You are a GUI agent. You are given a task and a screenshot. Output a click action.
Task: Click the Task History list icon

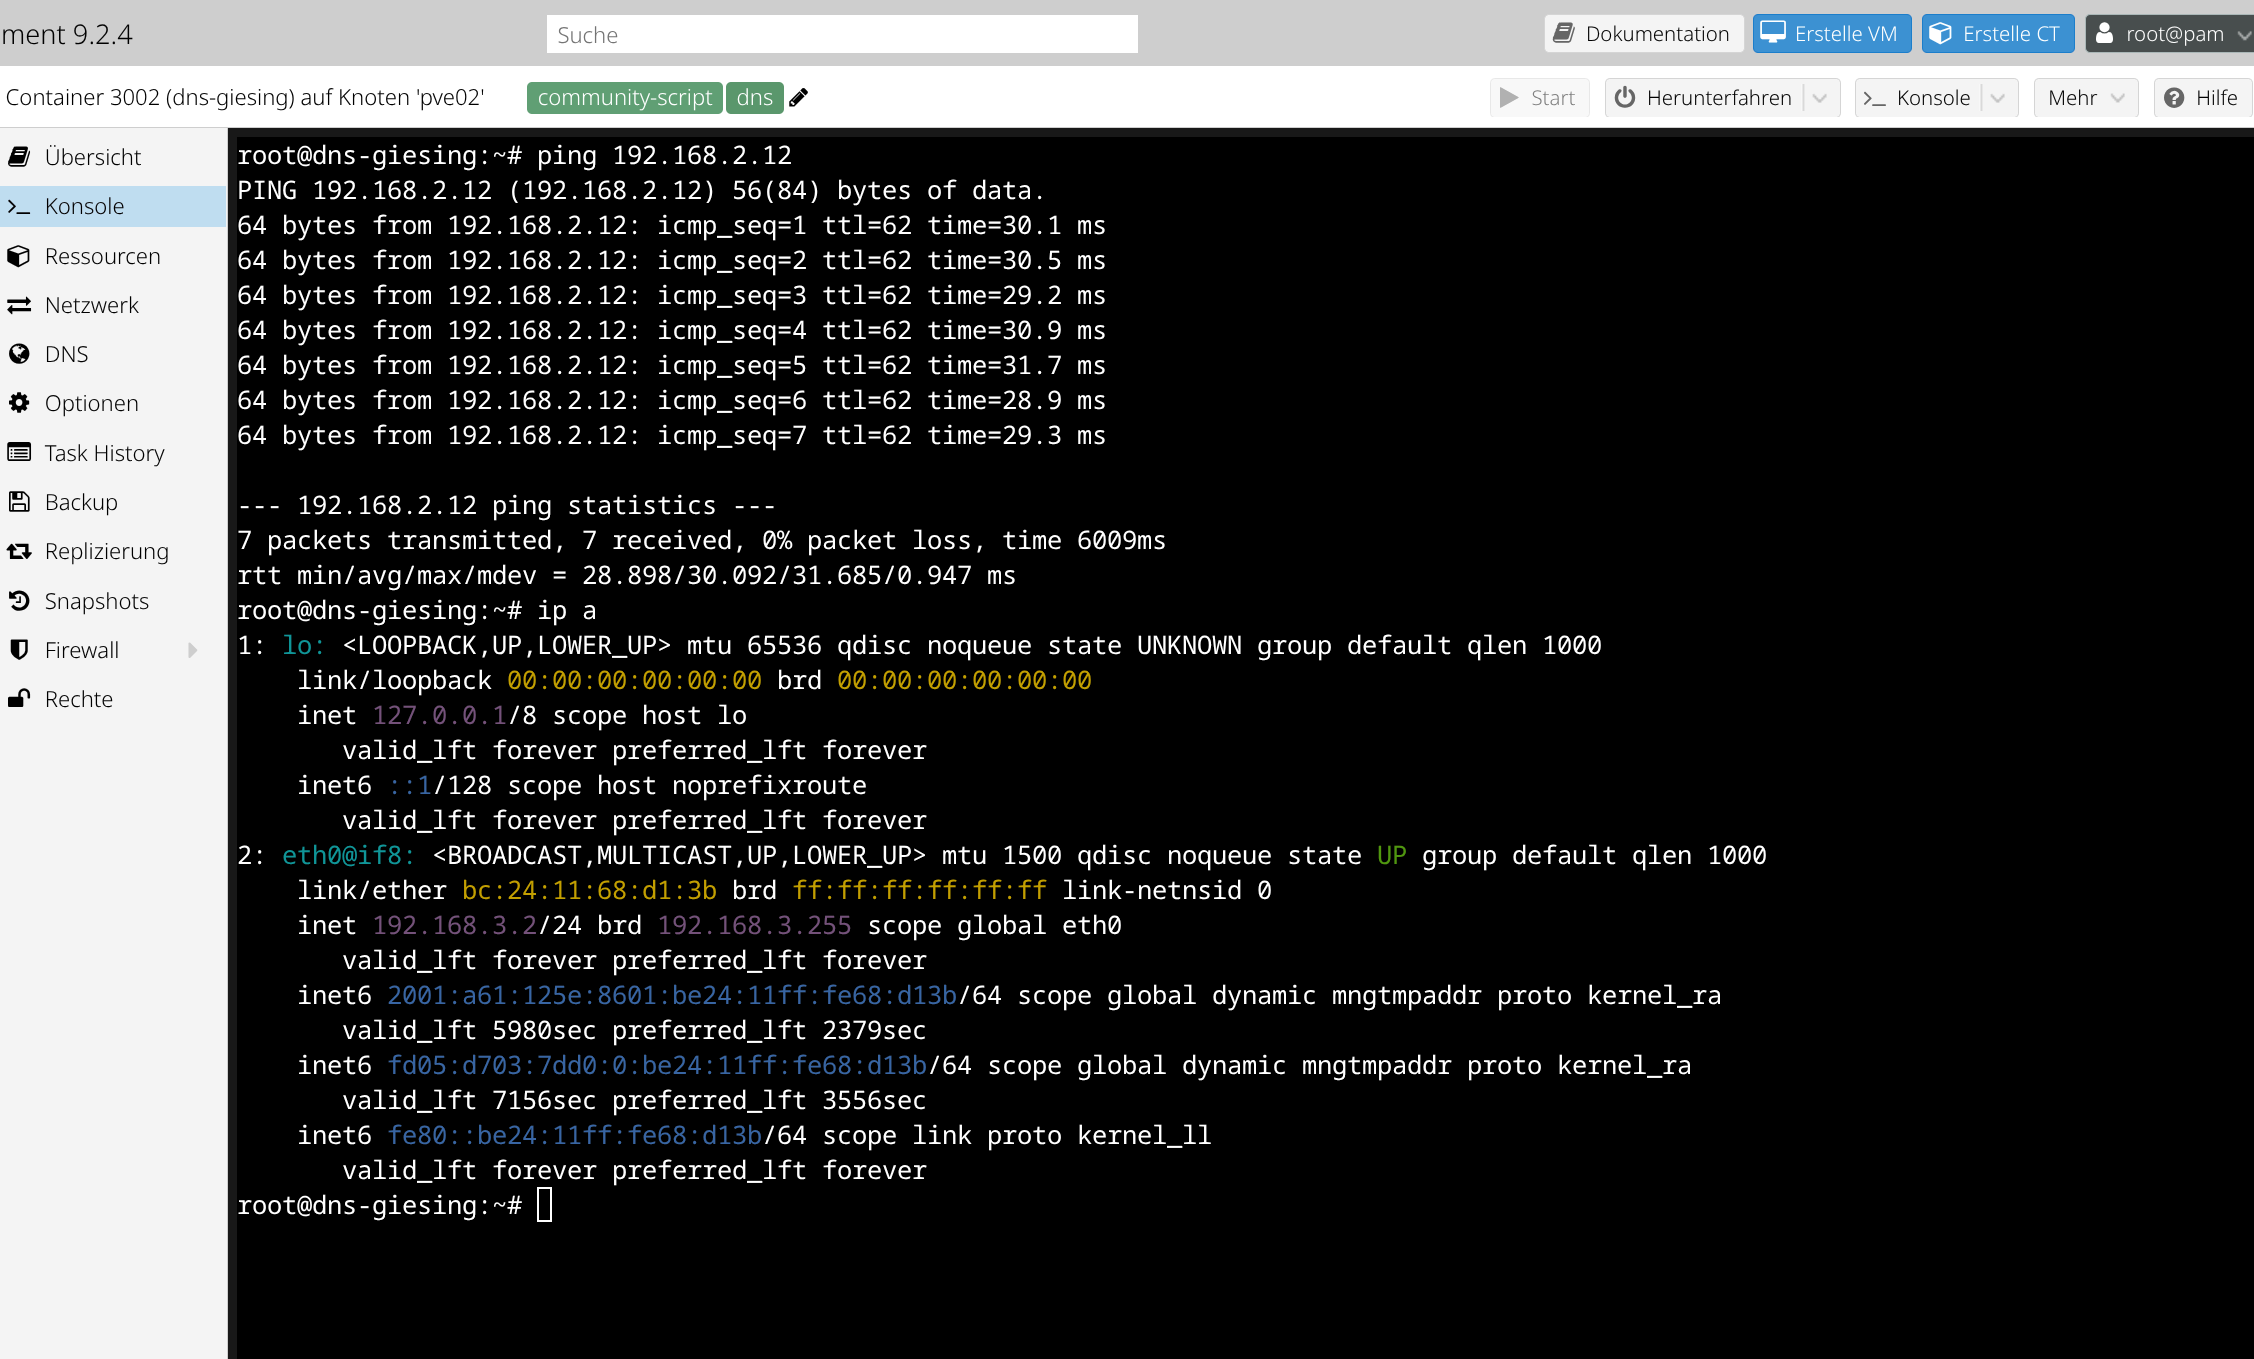pos(19,453)
